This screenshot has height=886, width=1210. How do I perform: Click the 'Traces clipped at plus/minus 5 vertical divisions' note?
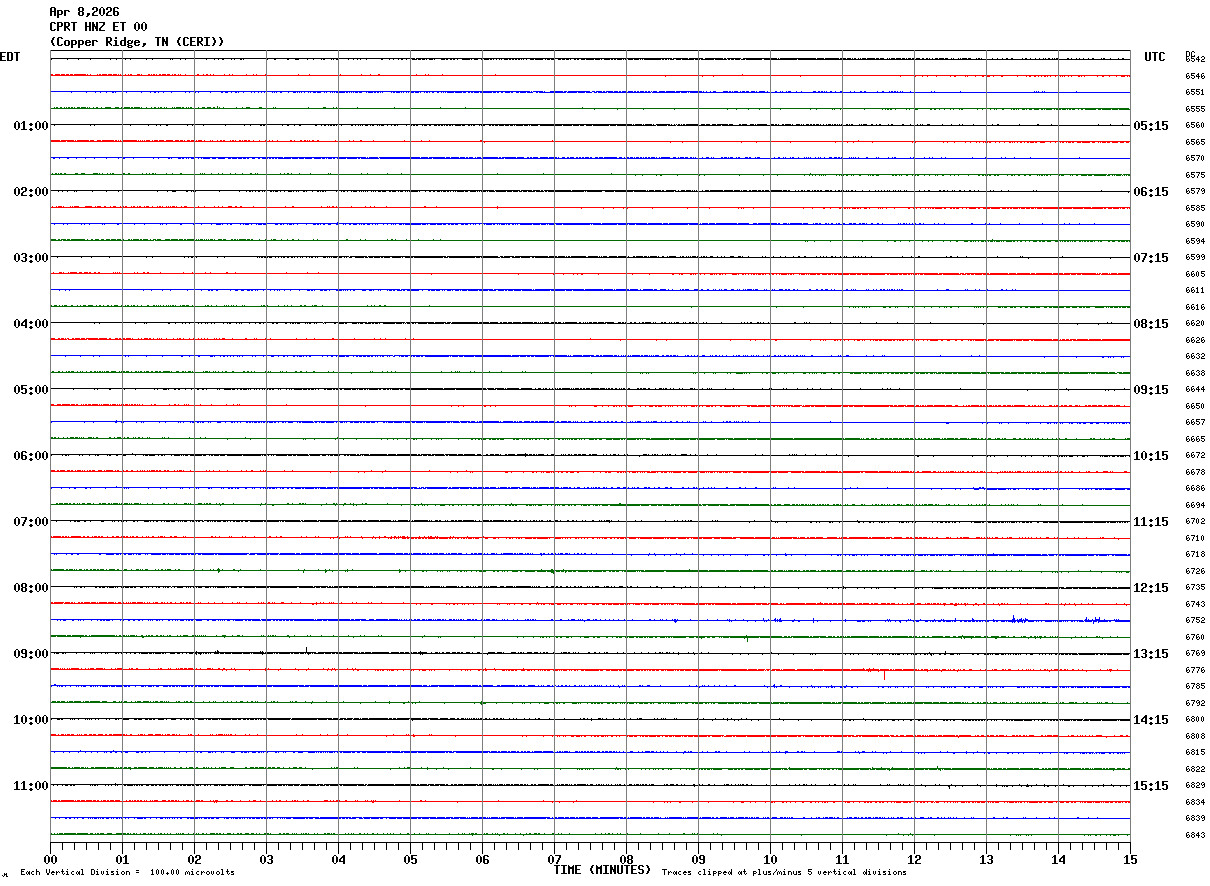click(784, 873)
